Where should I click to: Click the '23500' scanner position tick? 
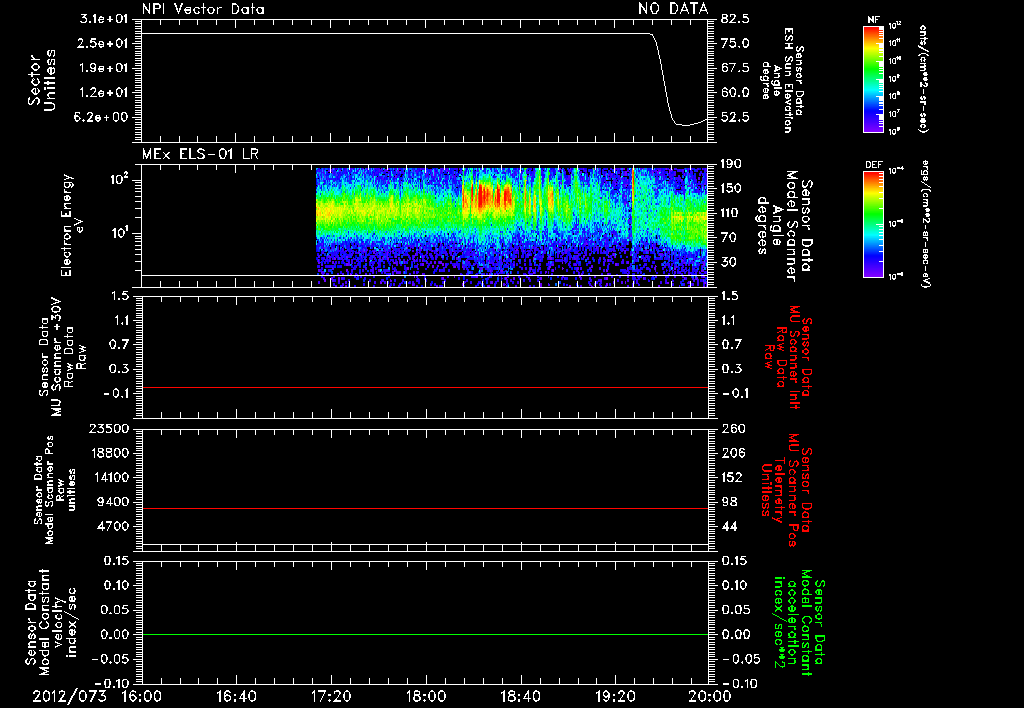(110, 428)
